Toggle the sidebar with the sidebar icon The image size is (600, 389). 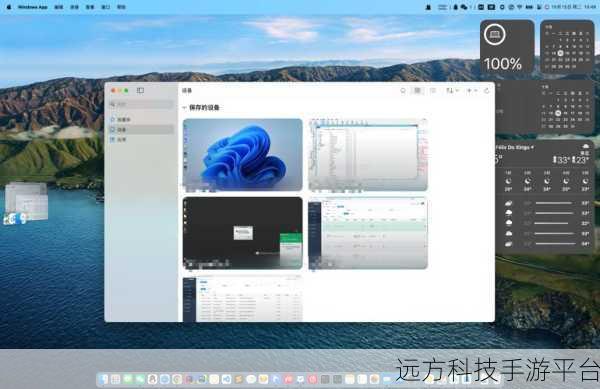tap(140, 91)
